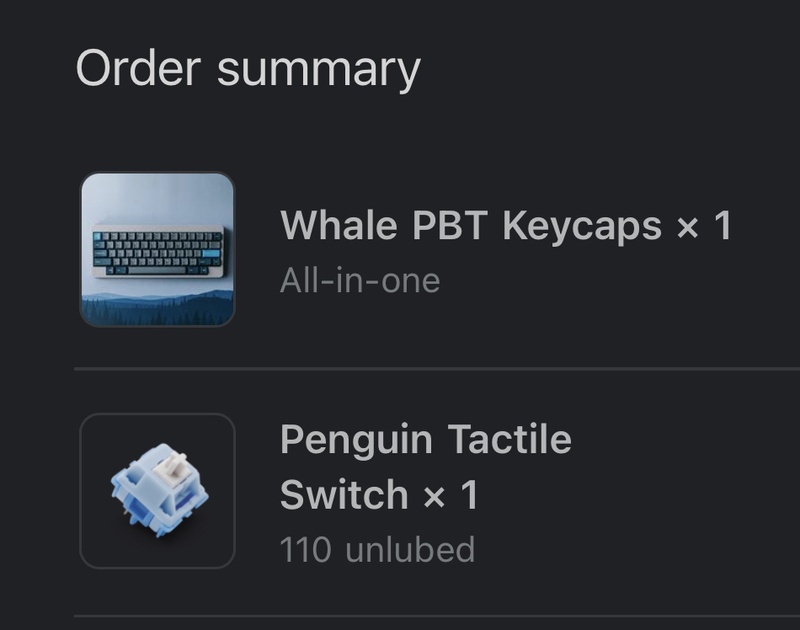Click the All-in-one variant label
The width and height of the screenshot is (800, 630).
pyautogui.click(x=360, y=281)
